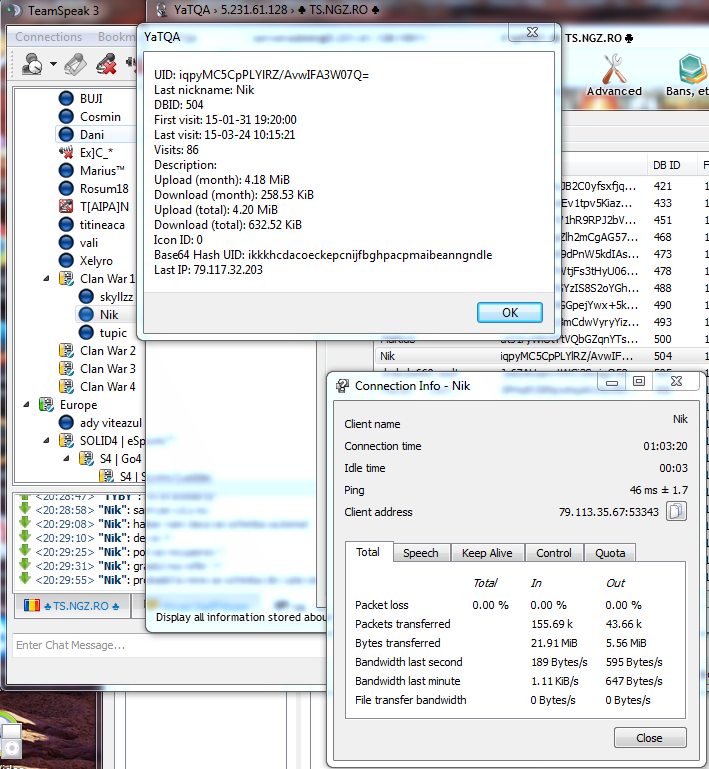Switch to the Keep Alive tab
Image resolution: width=709 pixels, height=769 pixels.
[486, 553]
